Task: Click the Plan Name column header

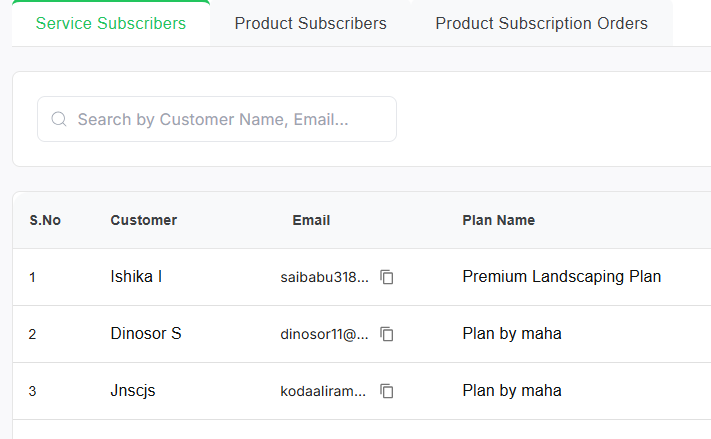Action: tap(498, 220)
